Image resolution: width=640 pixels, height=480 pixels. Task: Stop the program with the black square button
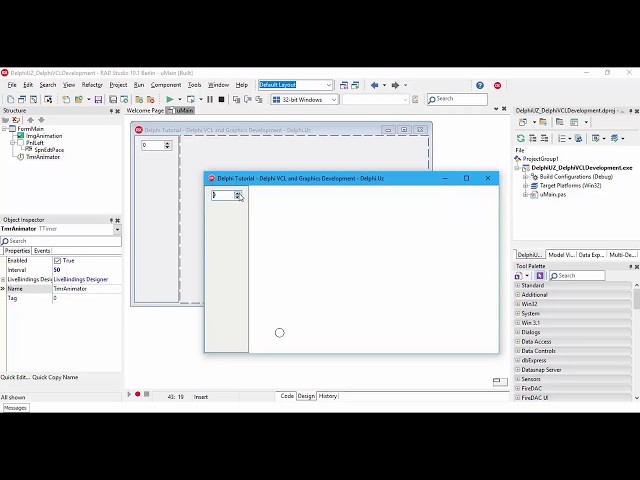coord(221,99)
